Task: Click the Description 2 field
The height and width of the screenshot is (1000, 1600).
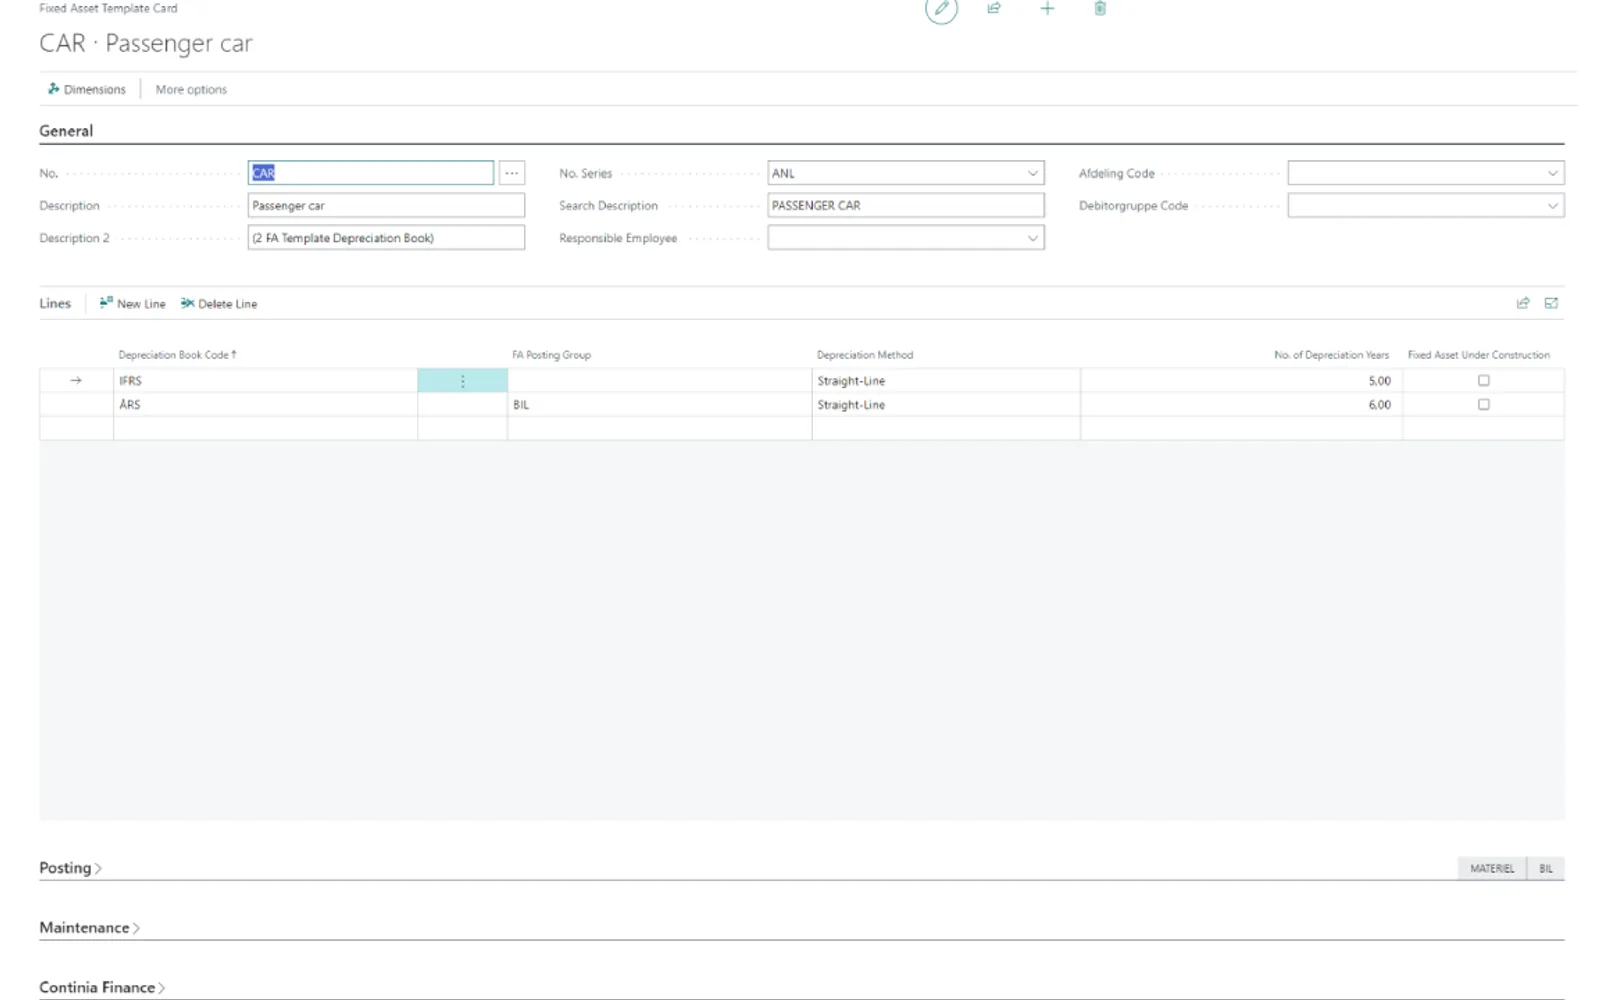Action: coord(386,238)
